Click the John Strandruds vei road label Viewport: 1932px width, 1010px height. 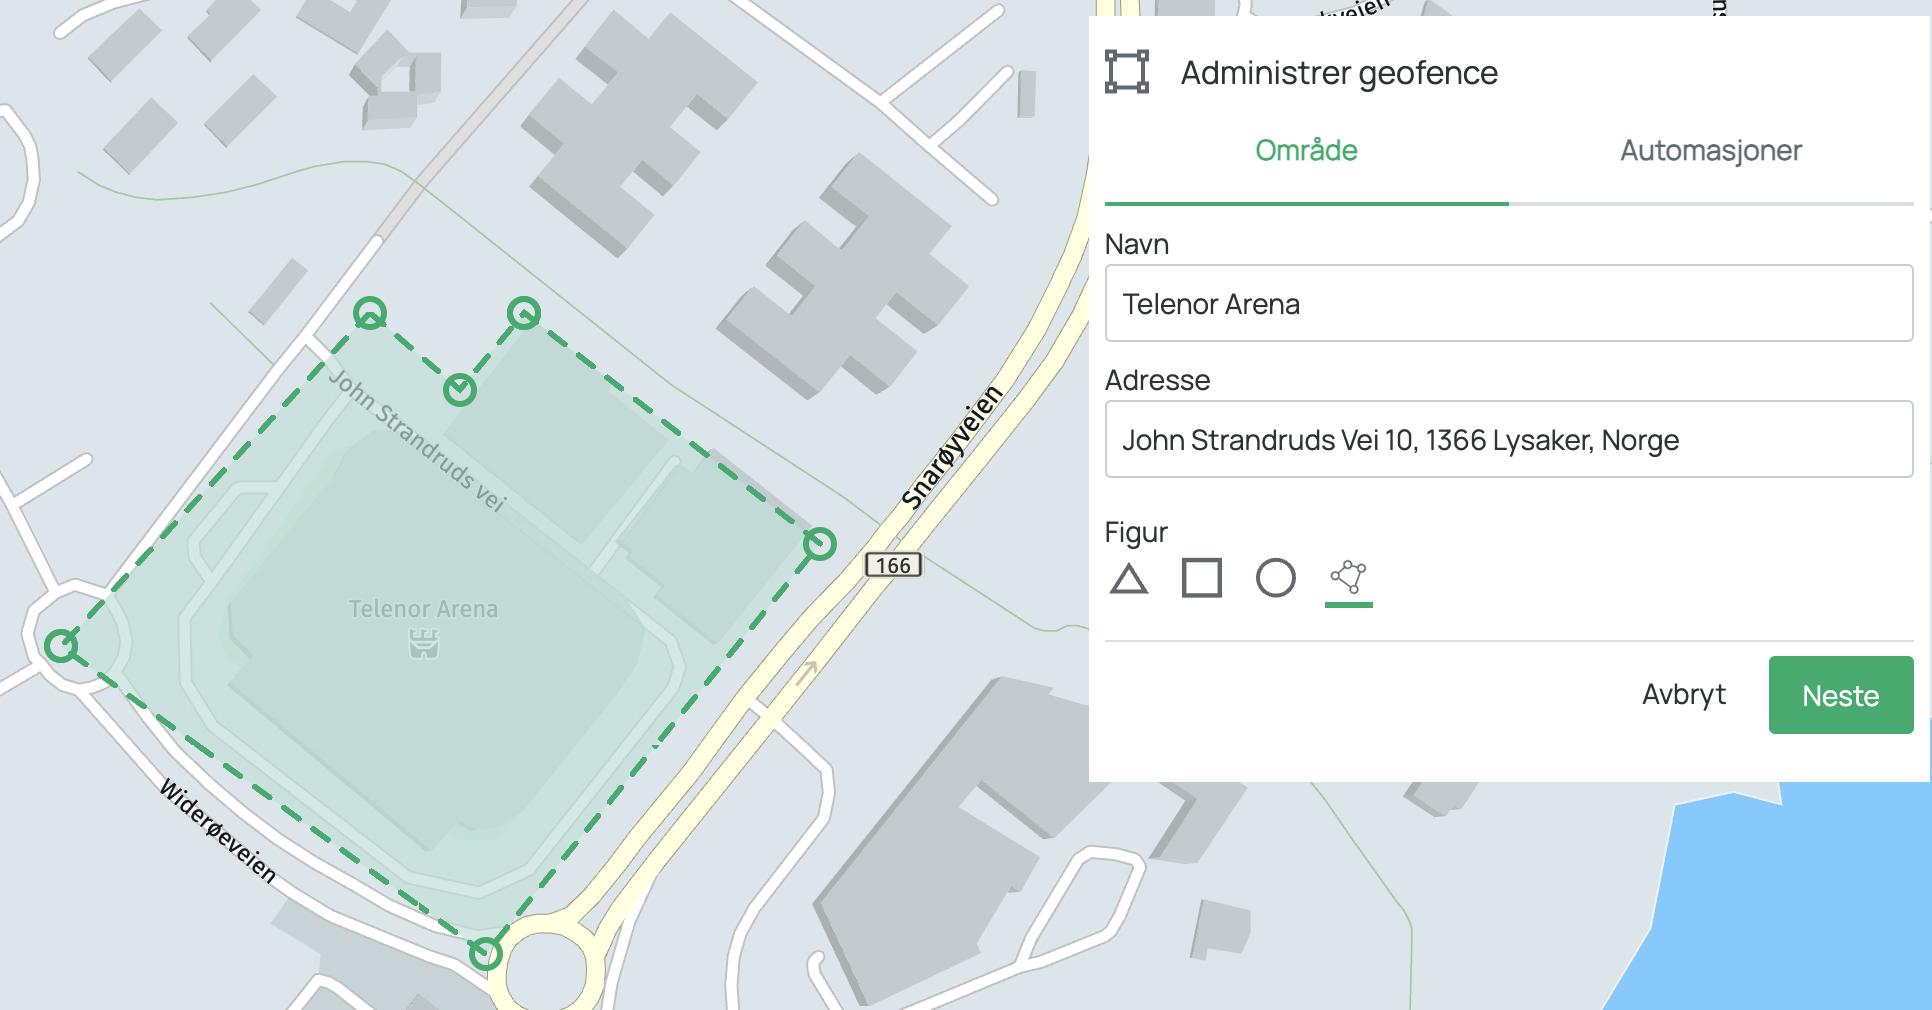tap(418, 441)
